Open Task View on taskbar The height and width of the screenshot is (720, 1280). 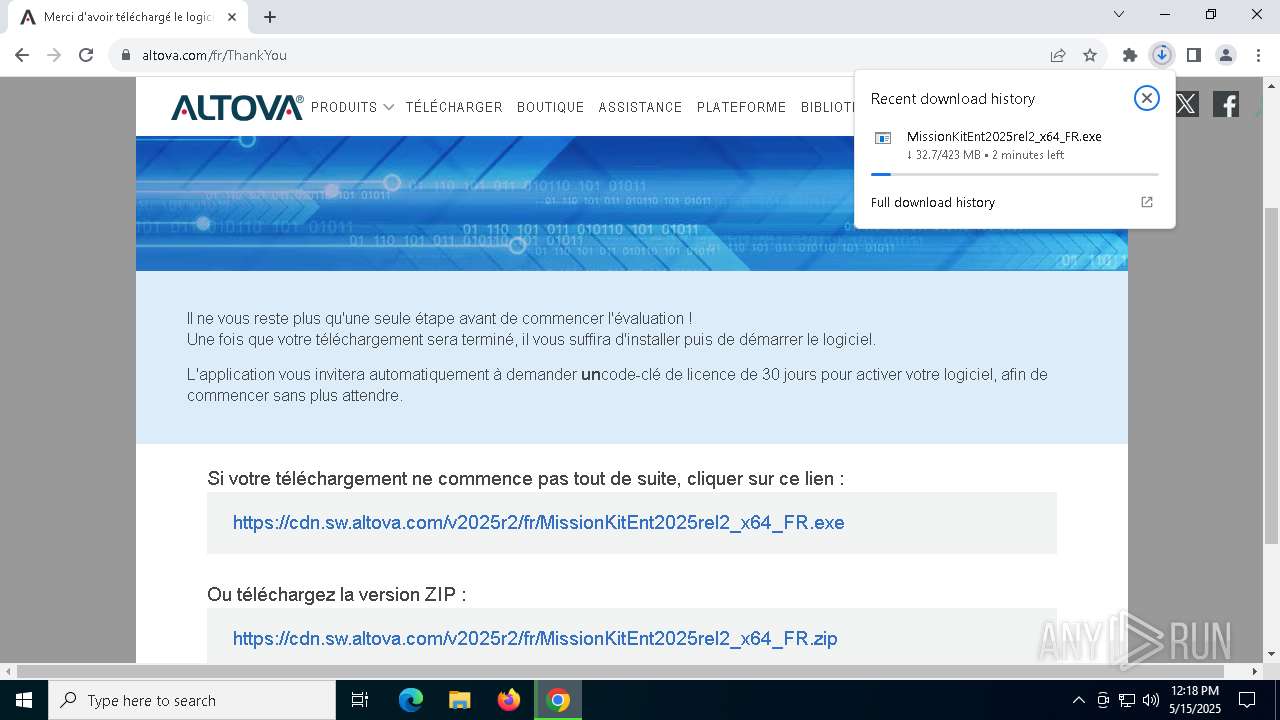click(360, 700)
